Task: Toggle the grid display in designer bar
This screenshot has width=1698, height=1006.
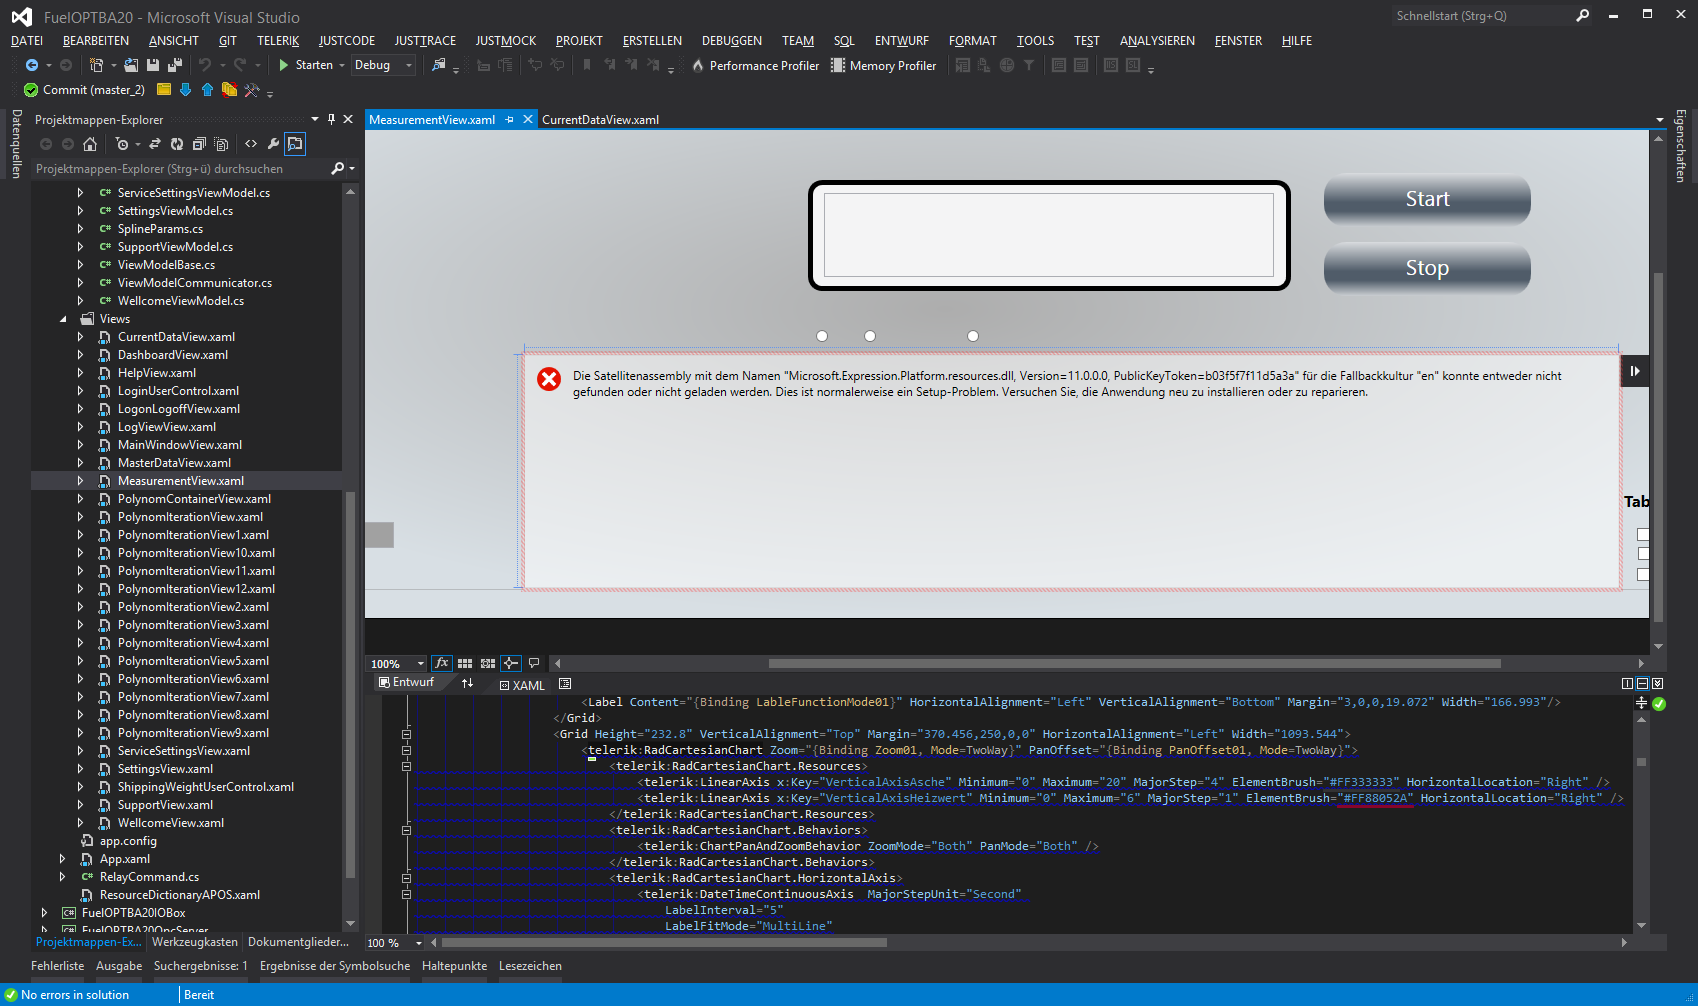Action: point(465,663)
